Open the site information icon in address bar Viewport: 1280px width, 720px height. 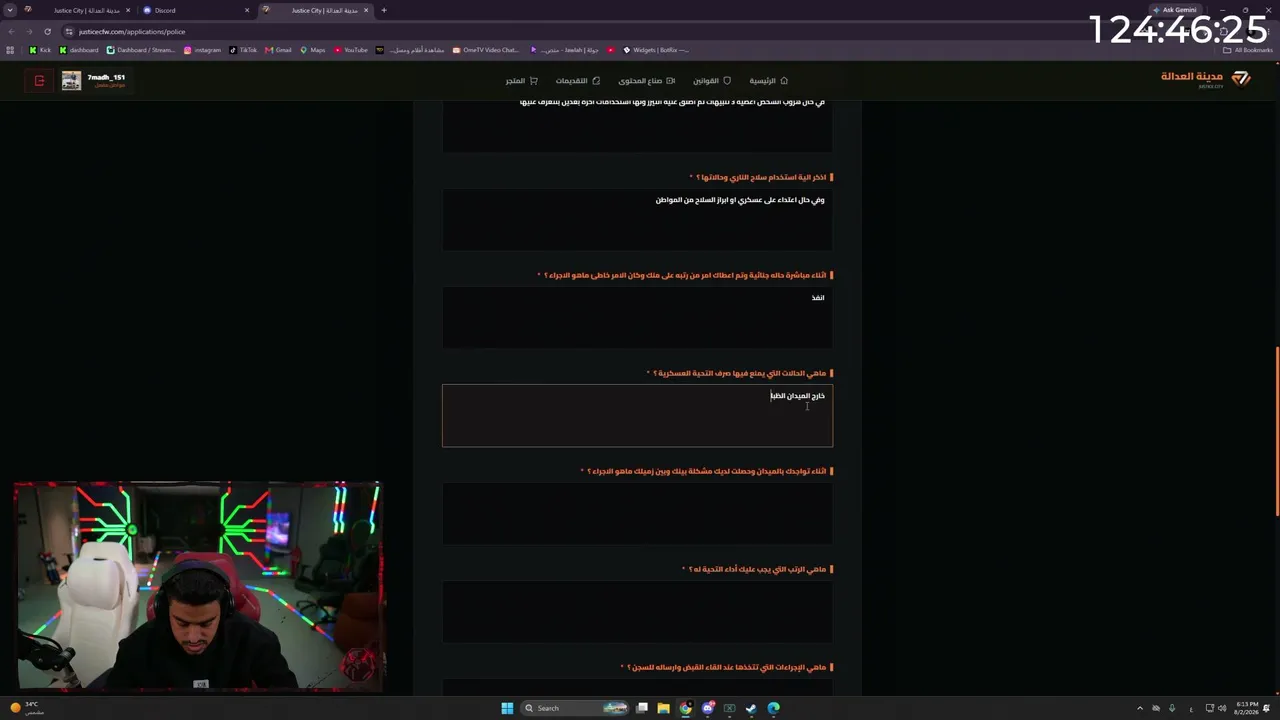pos(69,31)
